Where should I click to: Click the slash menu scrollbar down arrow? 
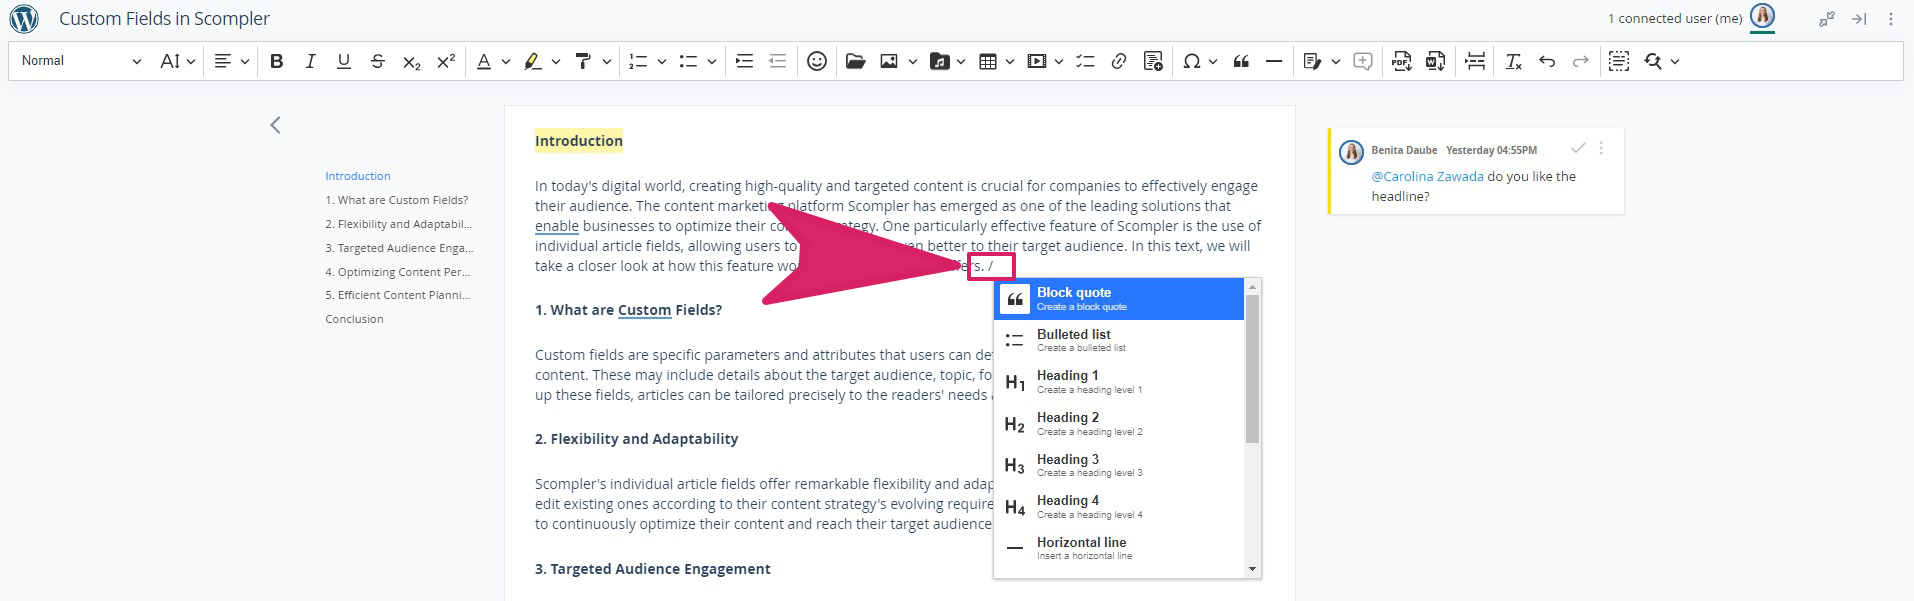(x=1252, y=569)
